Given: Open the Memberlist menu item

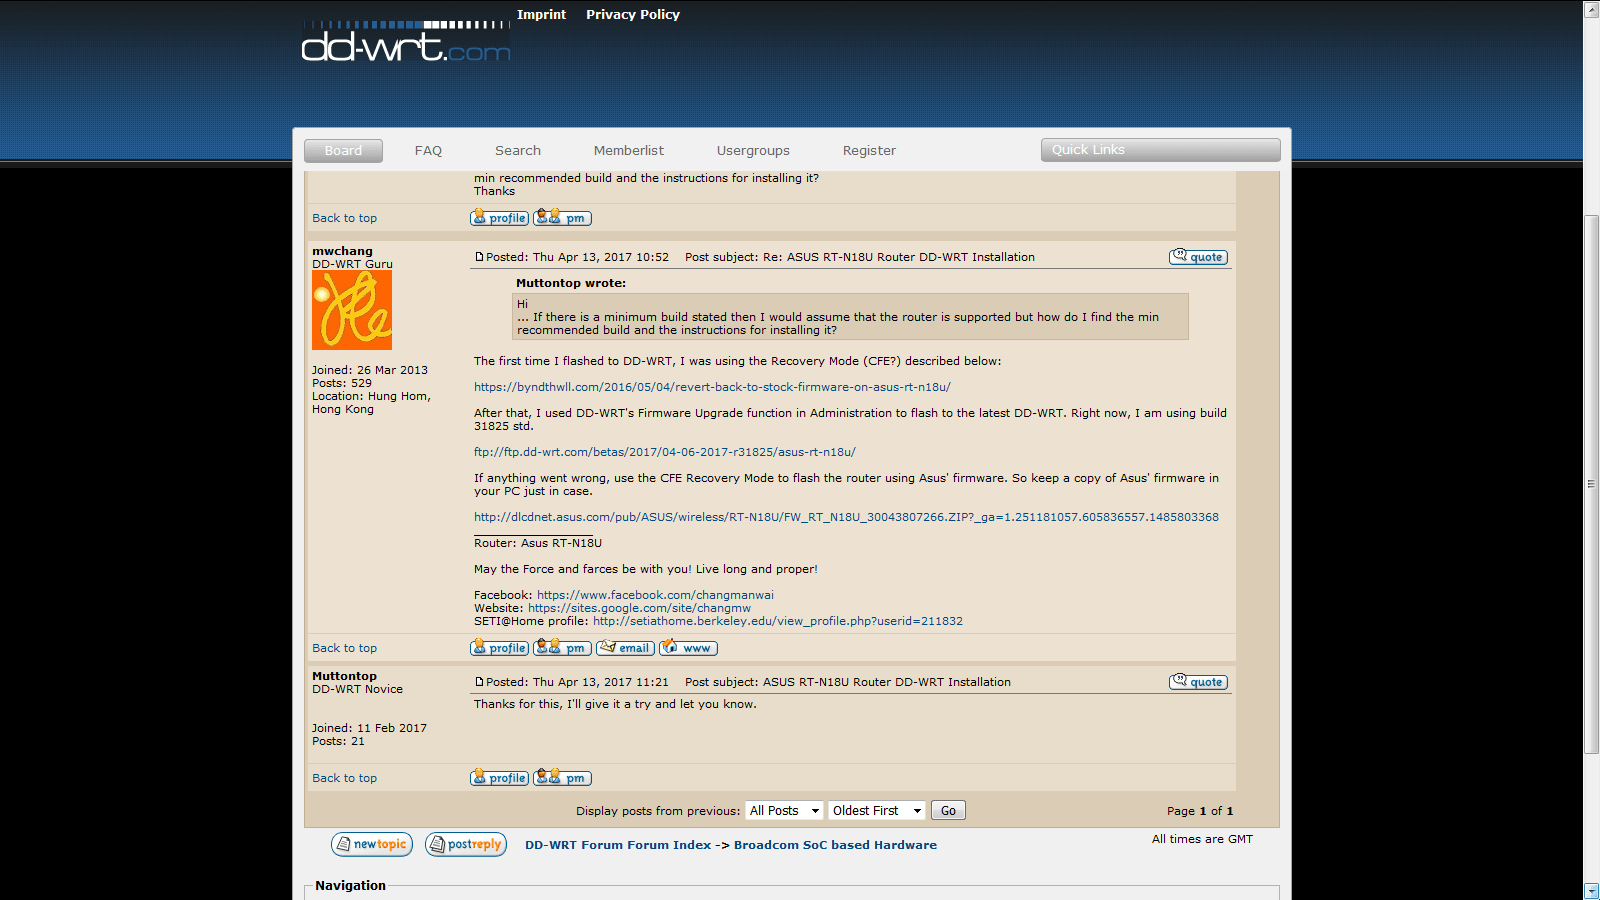Looking at the screenshot, I should 629,150.
